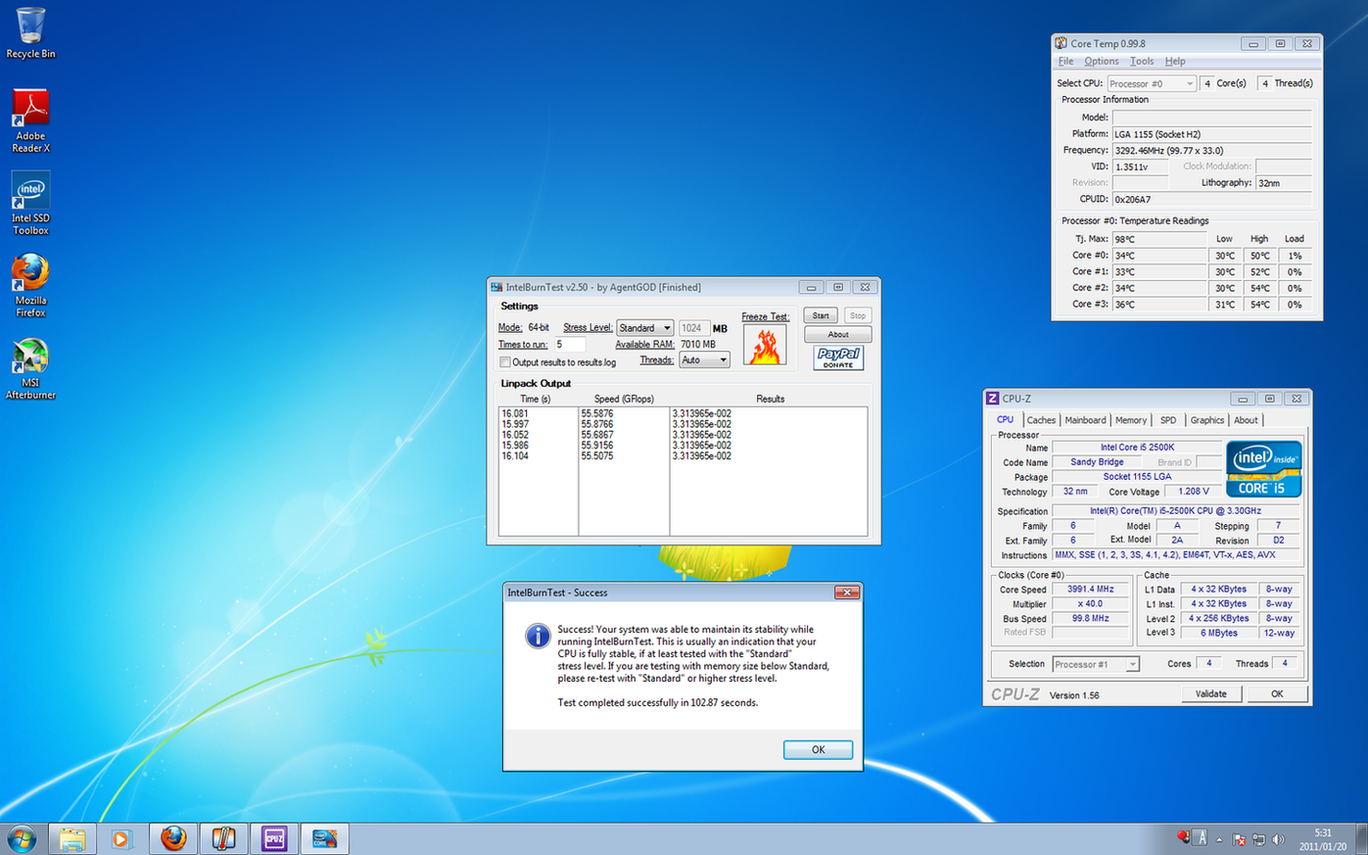Switch to Firefox on the taskbar
Image resolution: width=1368 pixels, height=855 pixels.
click(173, 838)
